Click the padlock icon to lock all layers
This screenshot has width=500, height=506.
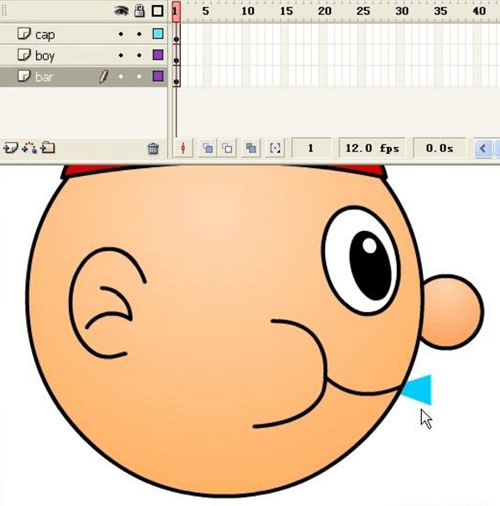click(x=139, y=11)
